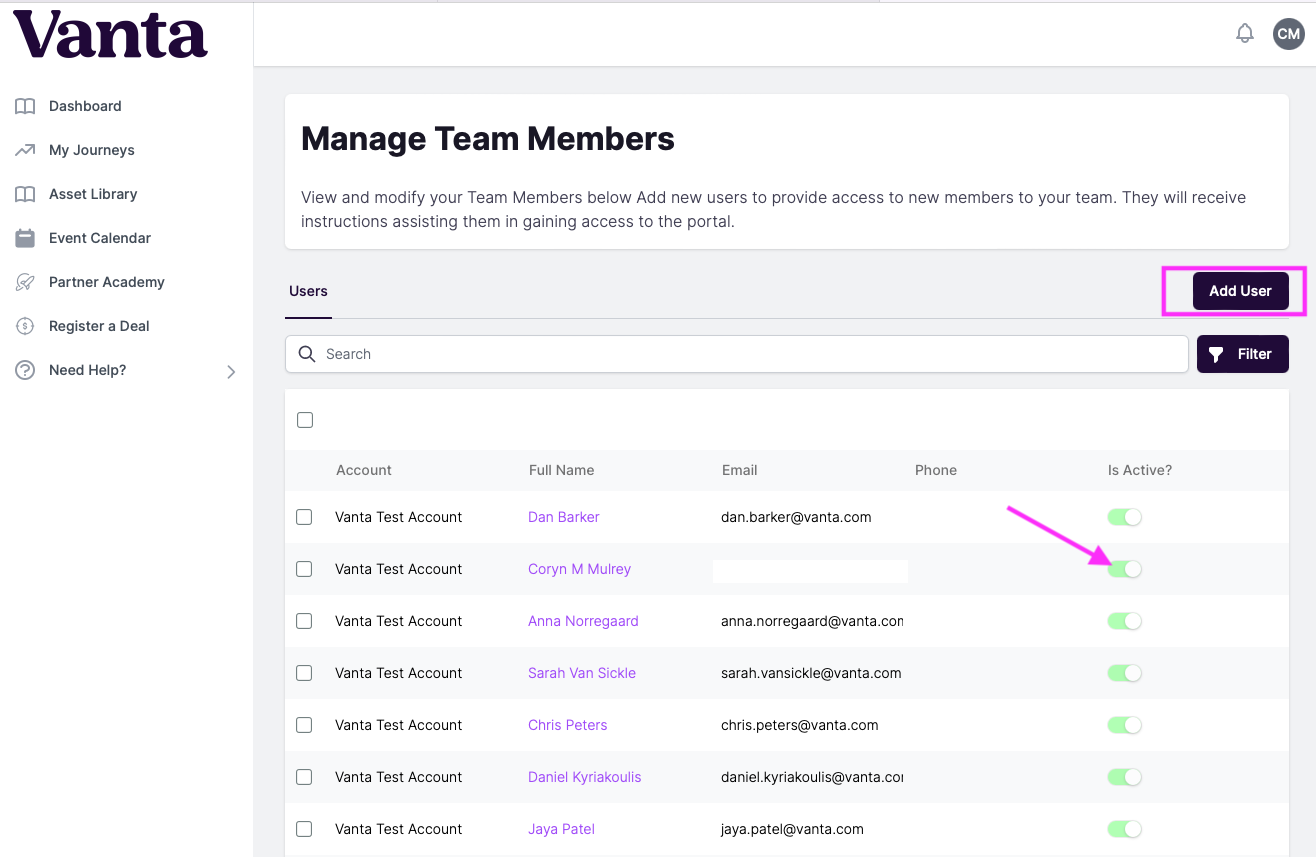Screen dimensions: 1316x857
Task: Open Sarah Van Sickle's profile link
Action: 582,673
